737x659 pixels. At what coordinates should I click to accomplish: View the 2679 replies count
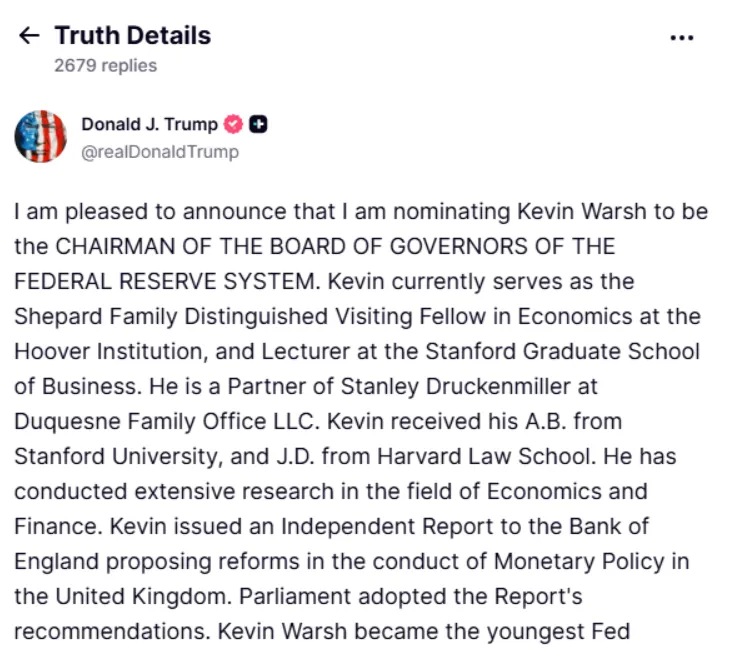[105, 66]
